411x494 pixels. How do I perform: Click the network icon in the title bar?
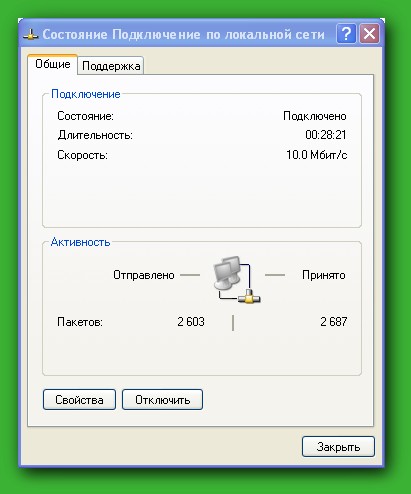31,35
